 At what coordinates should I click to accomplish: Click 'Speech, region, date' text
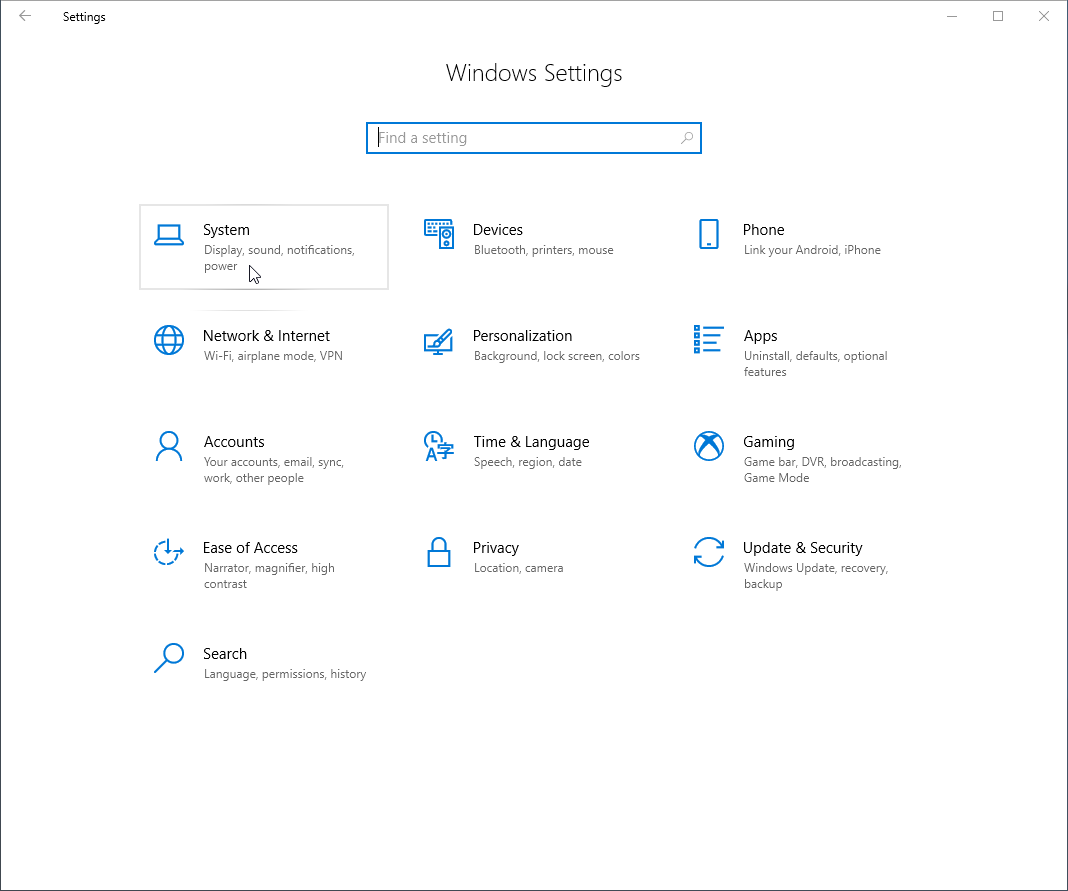tap(527, 463)
